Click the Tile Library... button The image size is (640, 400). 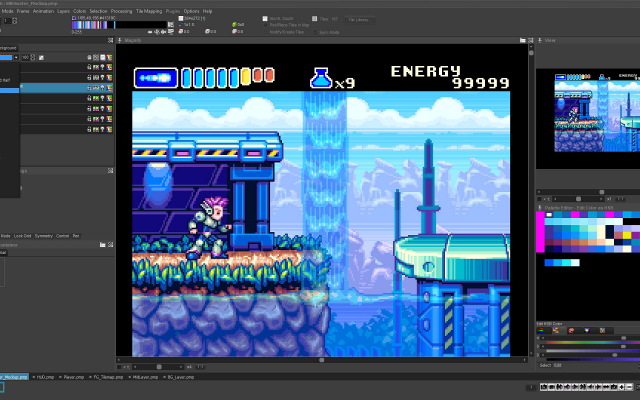click(x=360, y=20)
